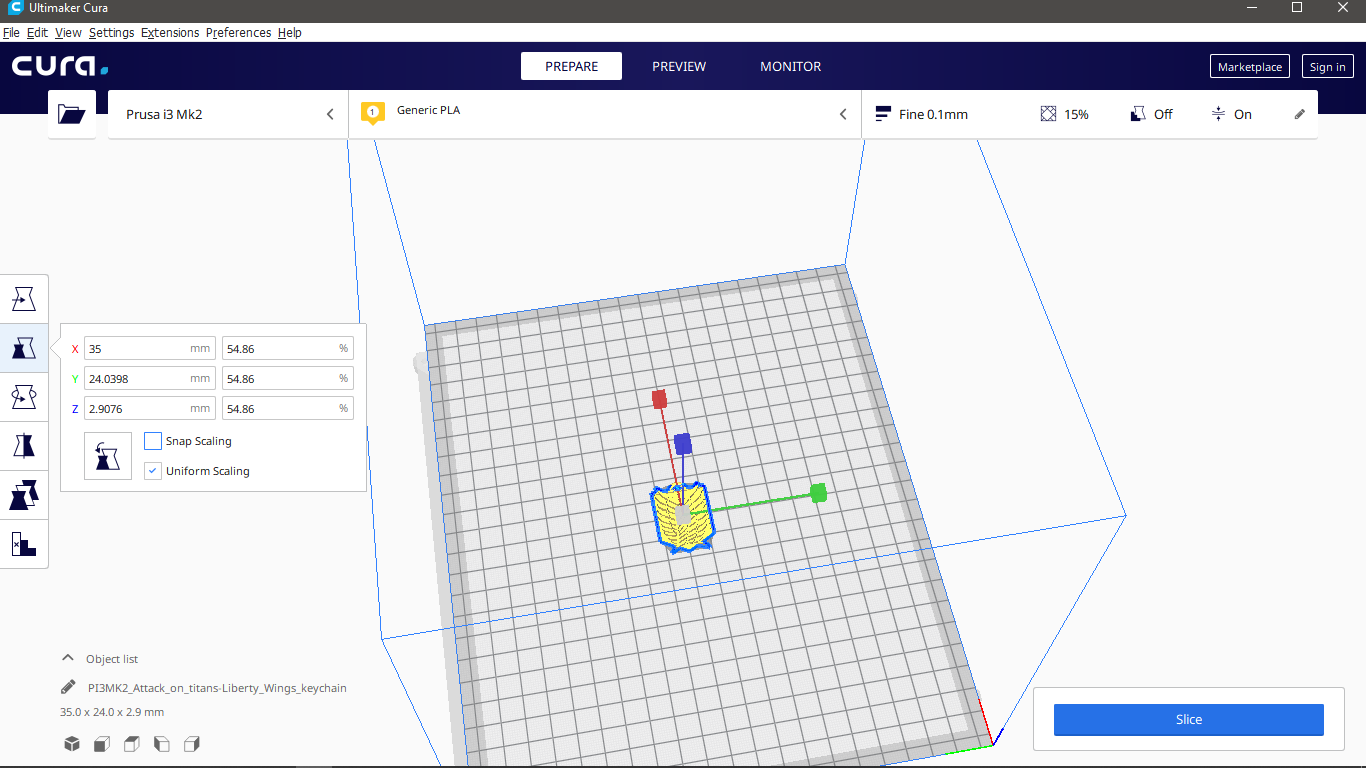Switch to 3D view cube icon
This screenshot has width=1366, height=768.
[72, 744]
